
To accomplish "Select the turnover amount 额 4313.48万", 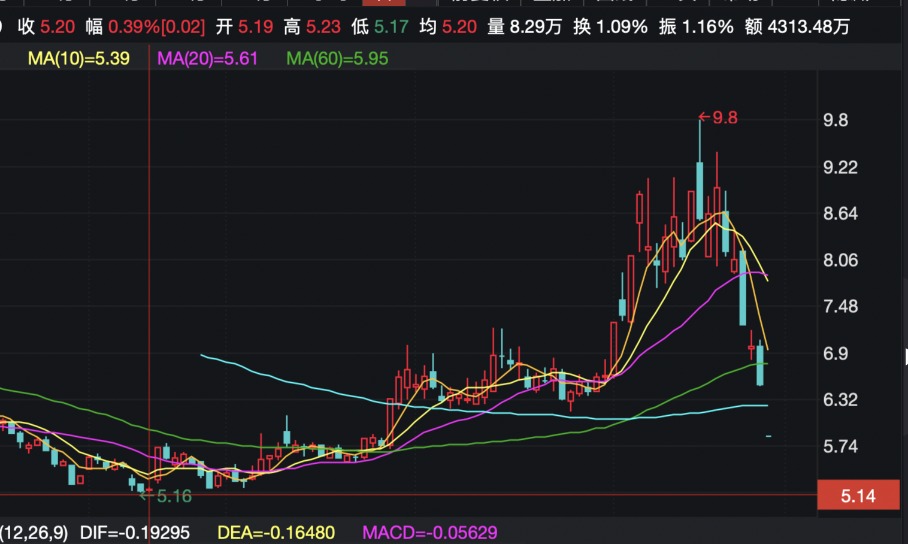I will tap(797, 27).
